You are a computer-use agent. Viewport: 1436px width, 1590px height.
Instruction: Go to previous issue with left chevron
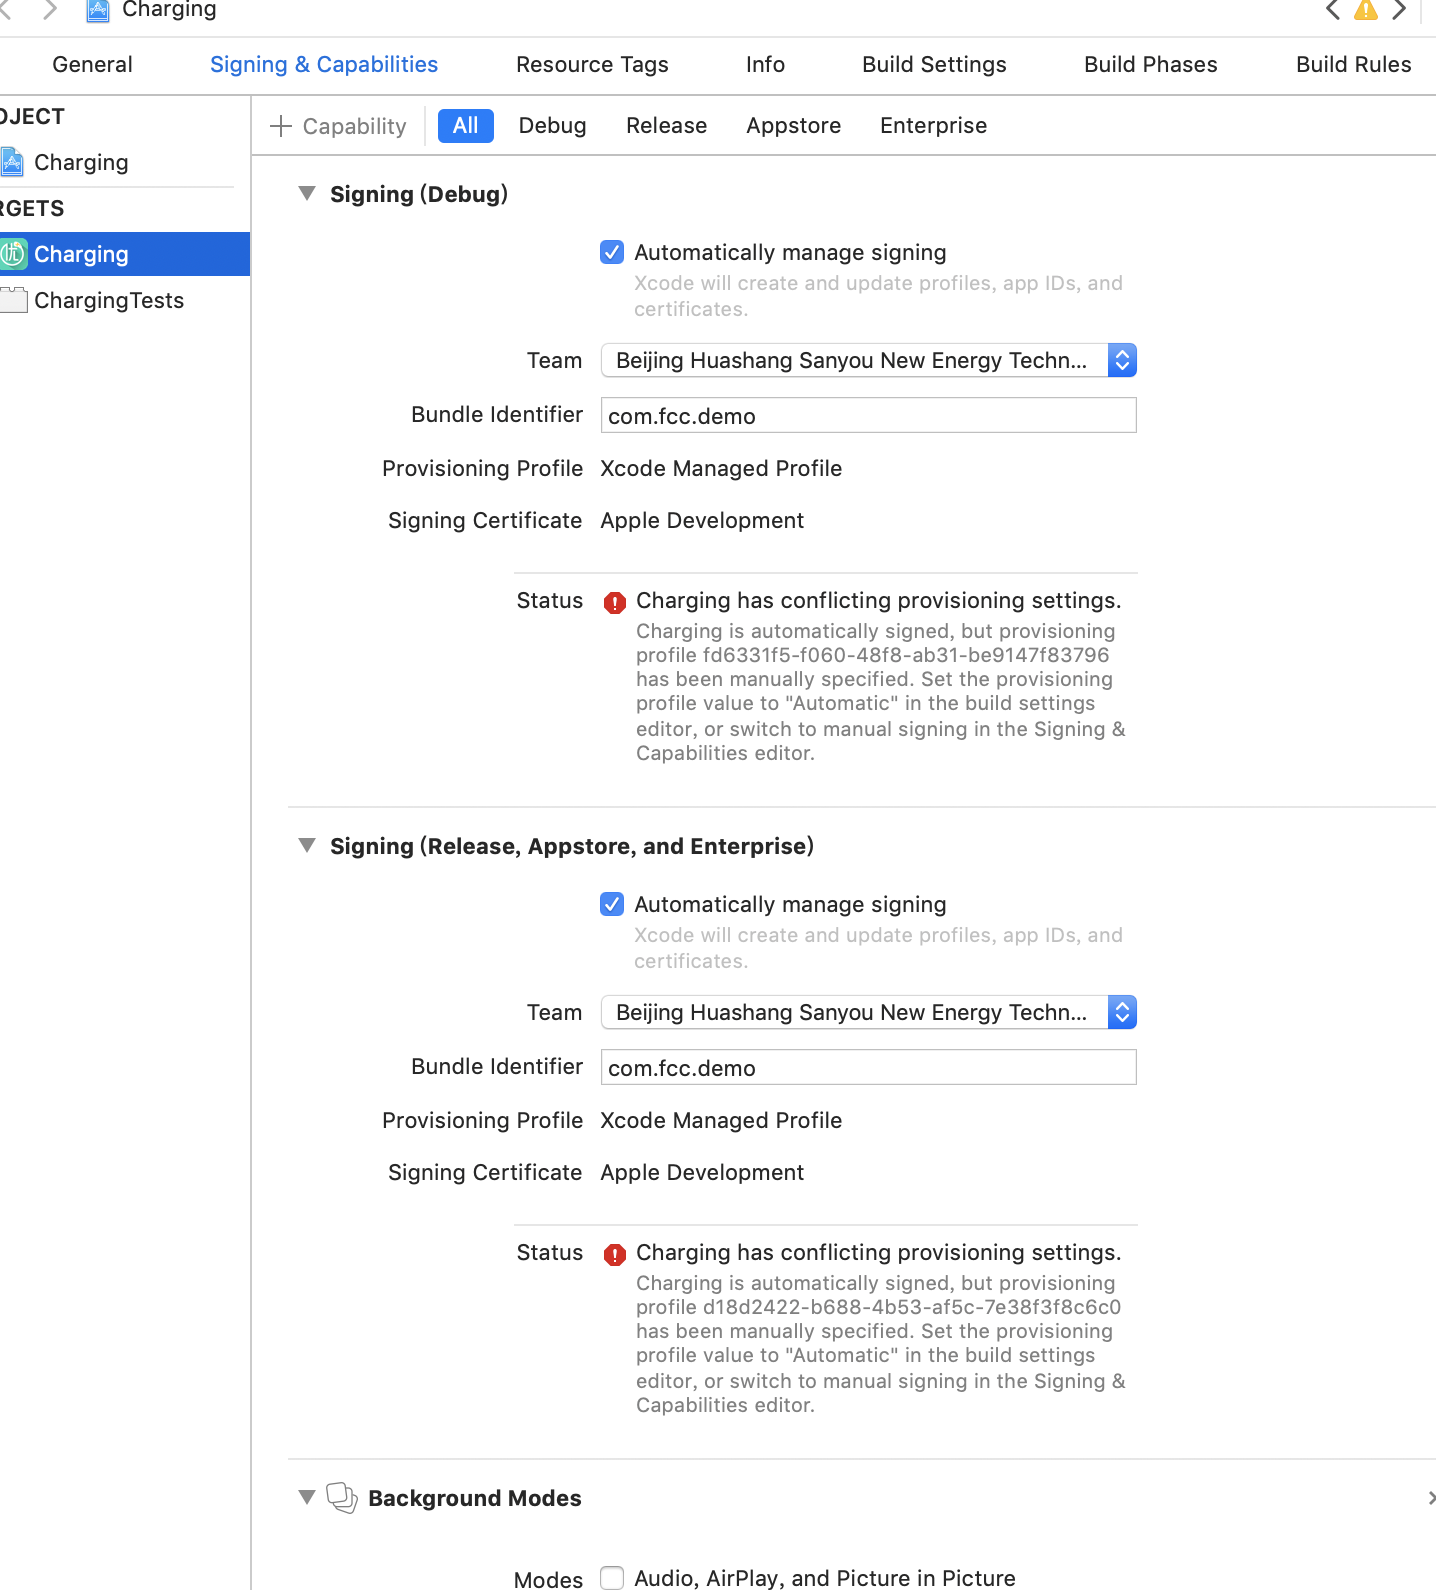coord(1332,10)
